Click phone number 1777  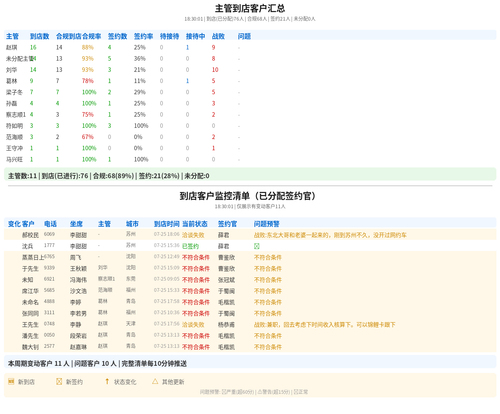click(x=49, y=245)
